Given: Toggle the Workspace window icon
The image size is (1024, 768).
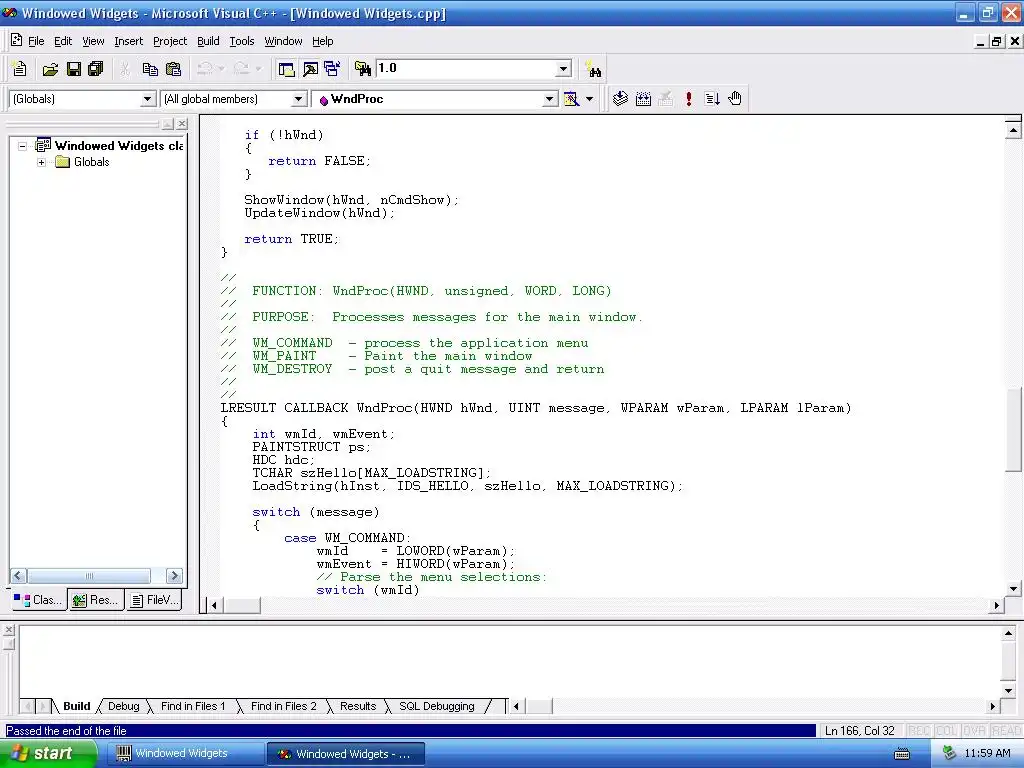Looking at the screenshot, I should [x=286, y=69].
